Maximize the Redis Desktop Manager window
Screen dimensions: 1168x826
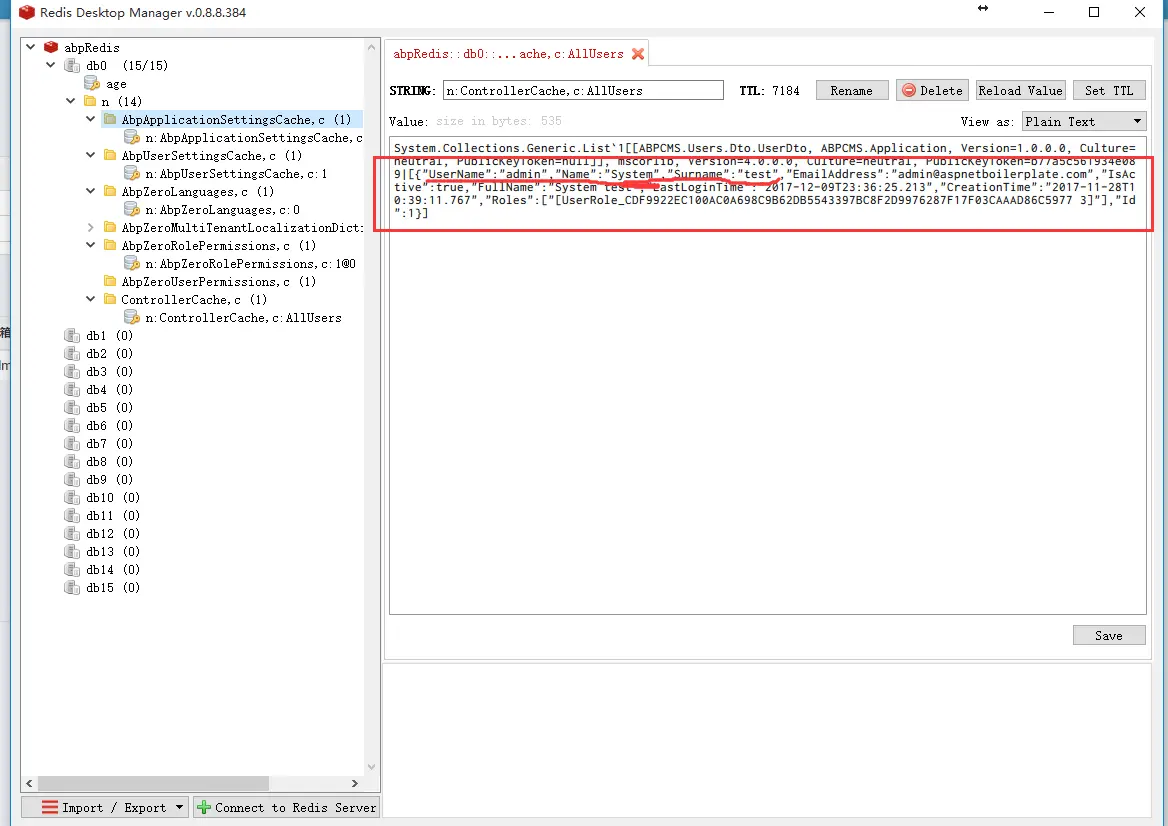(1094, 12)
